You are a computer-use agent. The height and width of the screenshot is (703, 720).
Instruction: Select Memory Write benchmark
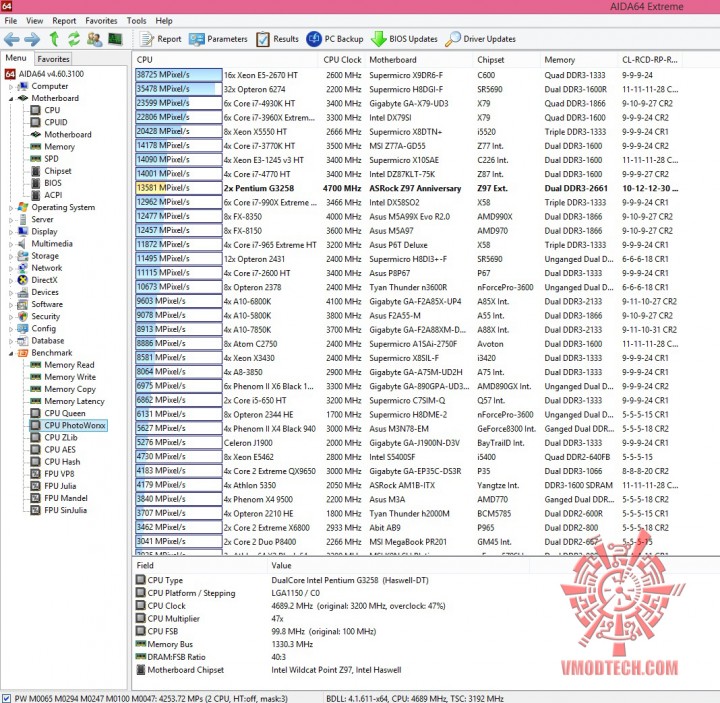coord(63,377)
